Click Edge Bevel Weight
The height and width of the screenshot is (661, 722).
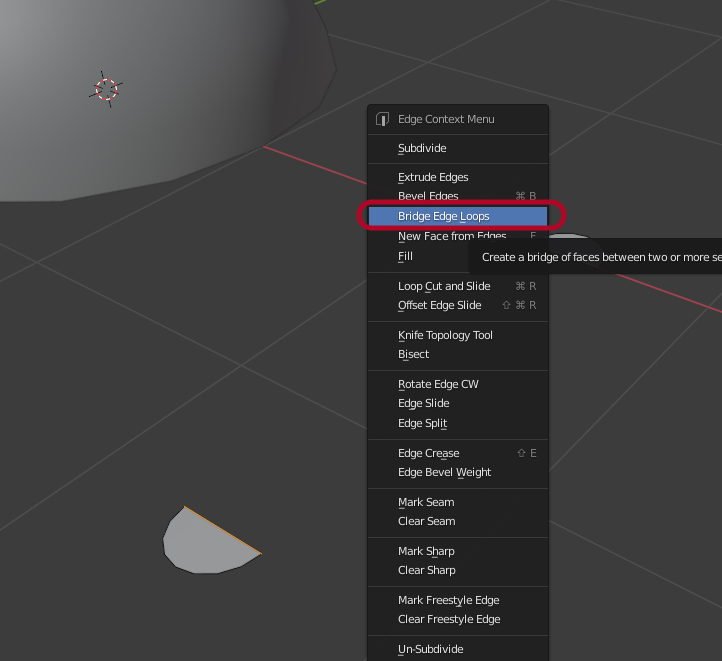(458, 472)
